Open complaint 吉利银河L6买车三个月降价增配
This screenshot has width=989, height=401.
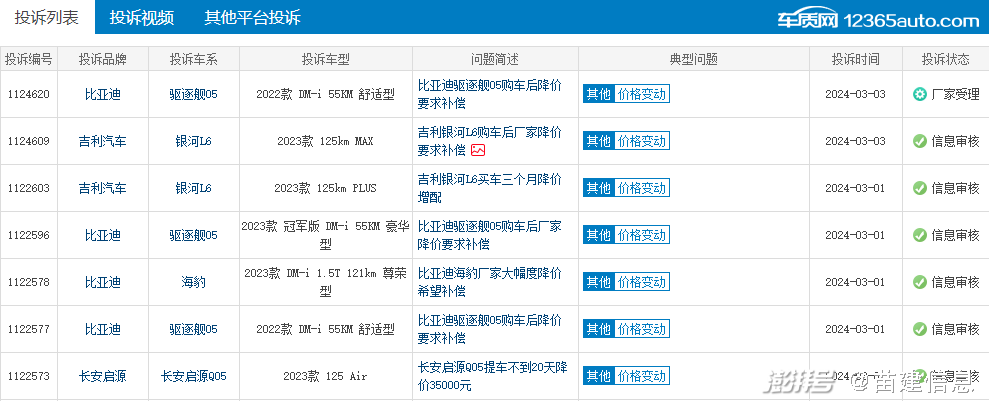489,188
